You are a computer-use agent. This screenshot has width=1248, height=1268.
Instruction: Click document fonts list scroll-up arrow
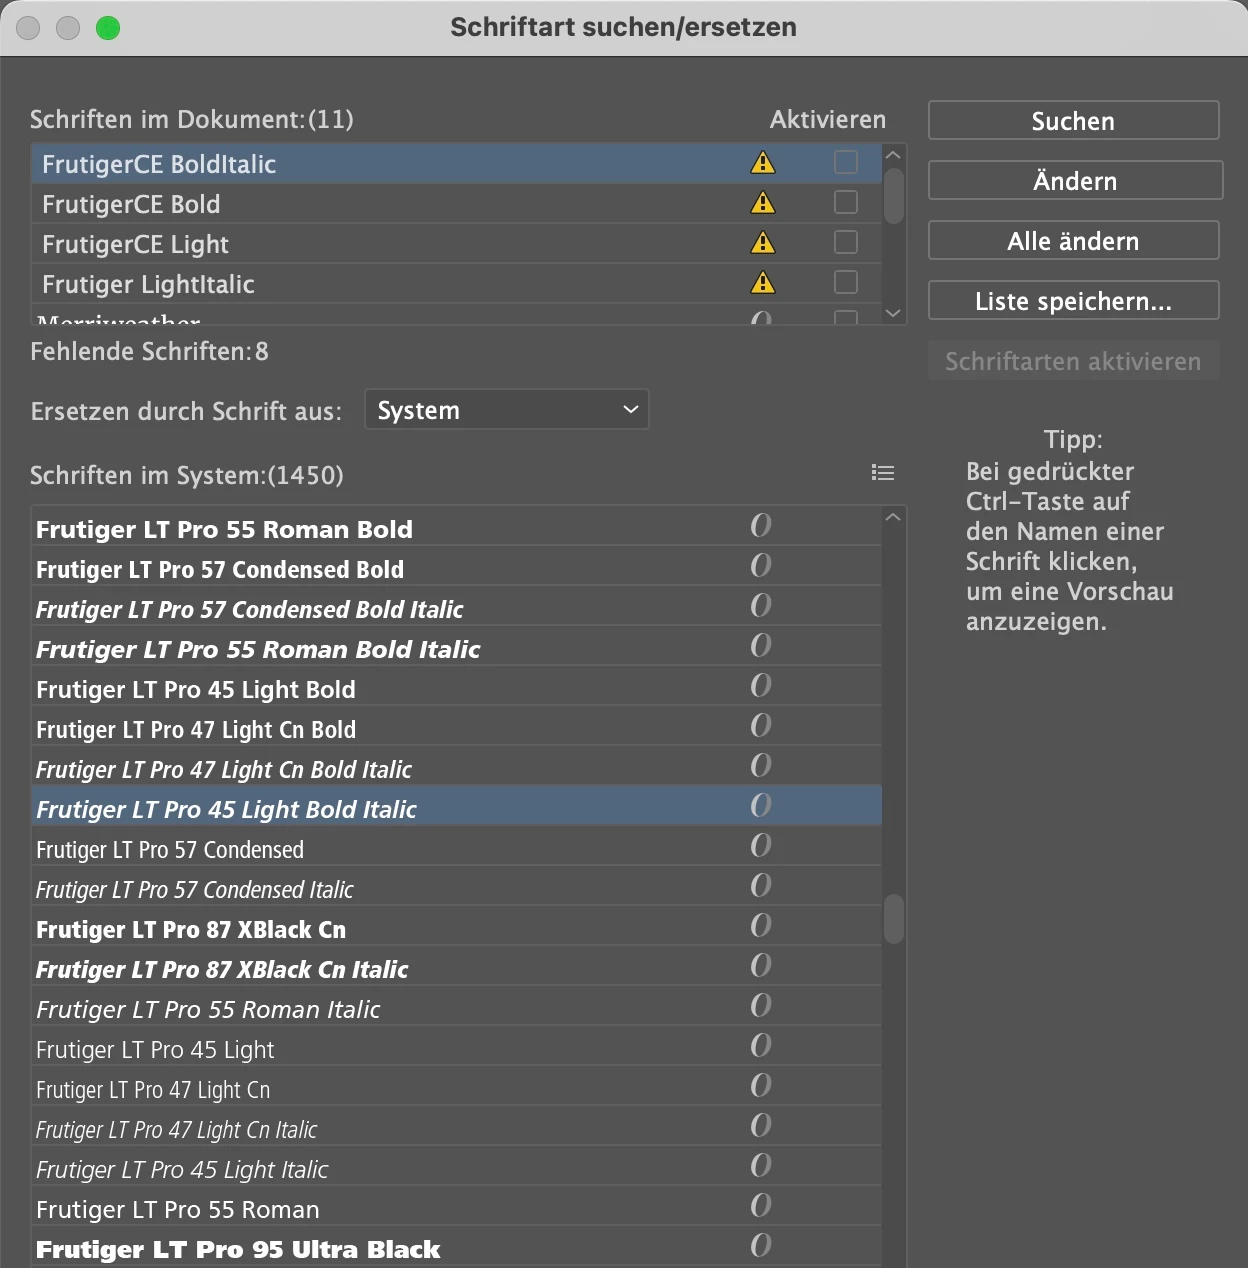click(894, 155)
